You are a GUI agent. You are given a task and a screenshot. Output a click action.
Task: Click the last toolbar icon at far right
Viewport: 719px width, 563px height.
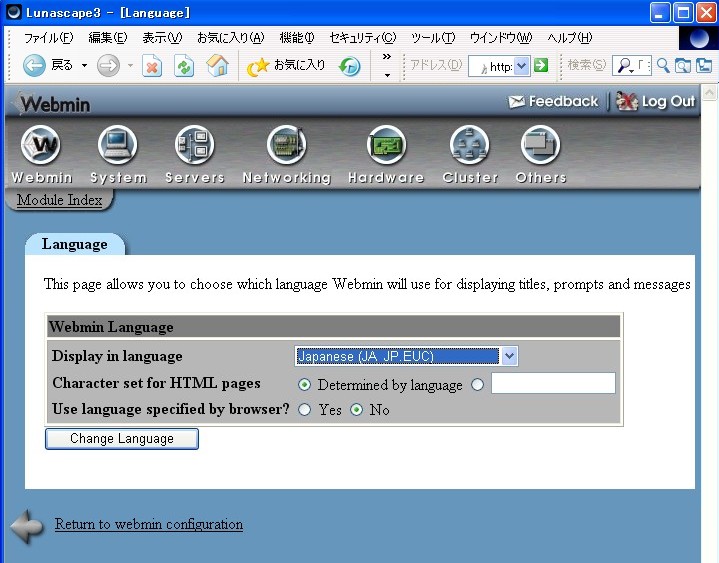(x=704, y=66)
